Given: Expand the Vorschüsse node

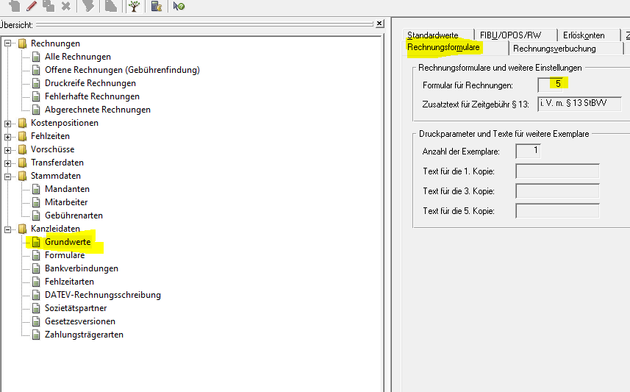Looking at the screenshot, I should (x=8, y=149).
